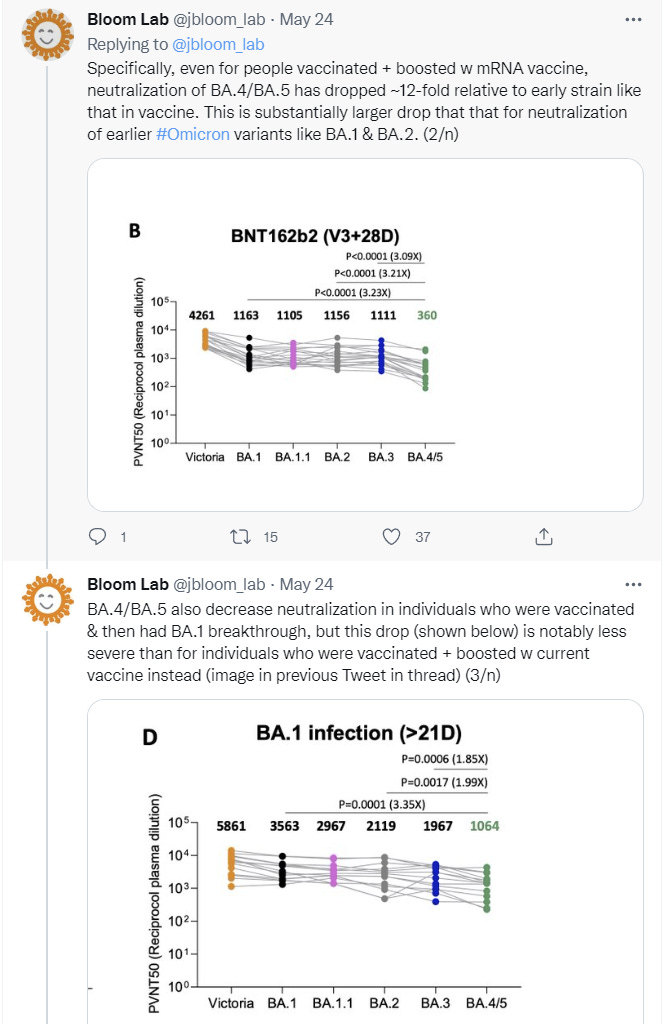Viewport: 669px width, 1024px height.
Task: Open the more options menu on the second tweet
Action: pos(632,584)
